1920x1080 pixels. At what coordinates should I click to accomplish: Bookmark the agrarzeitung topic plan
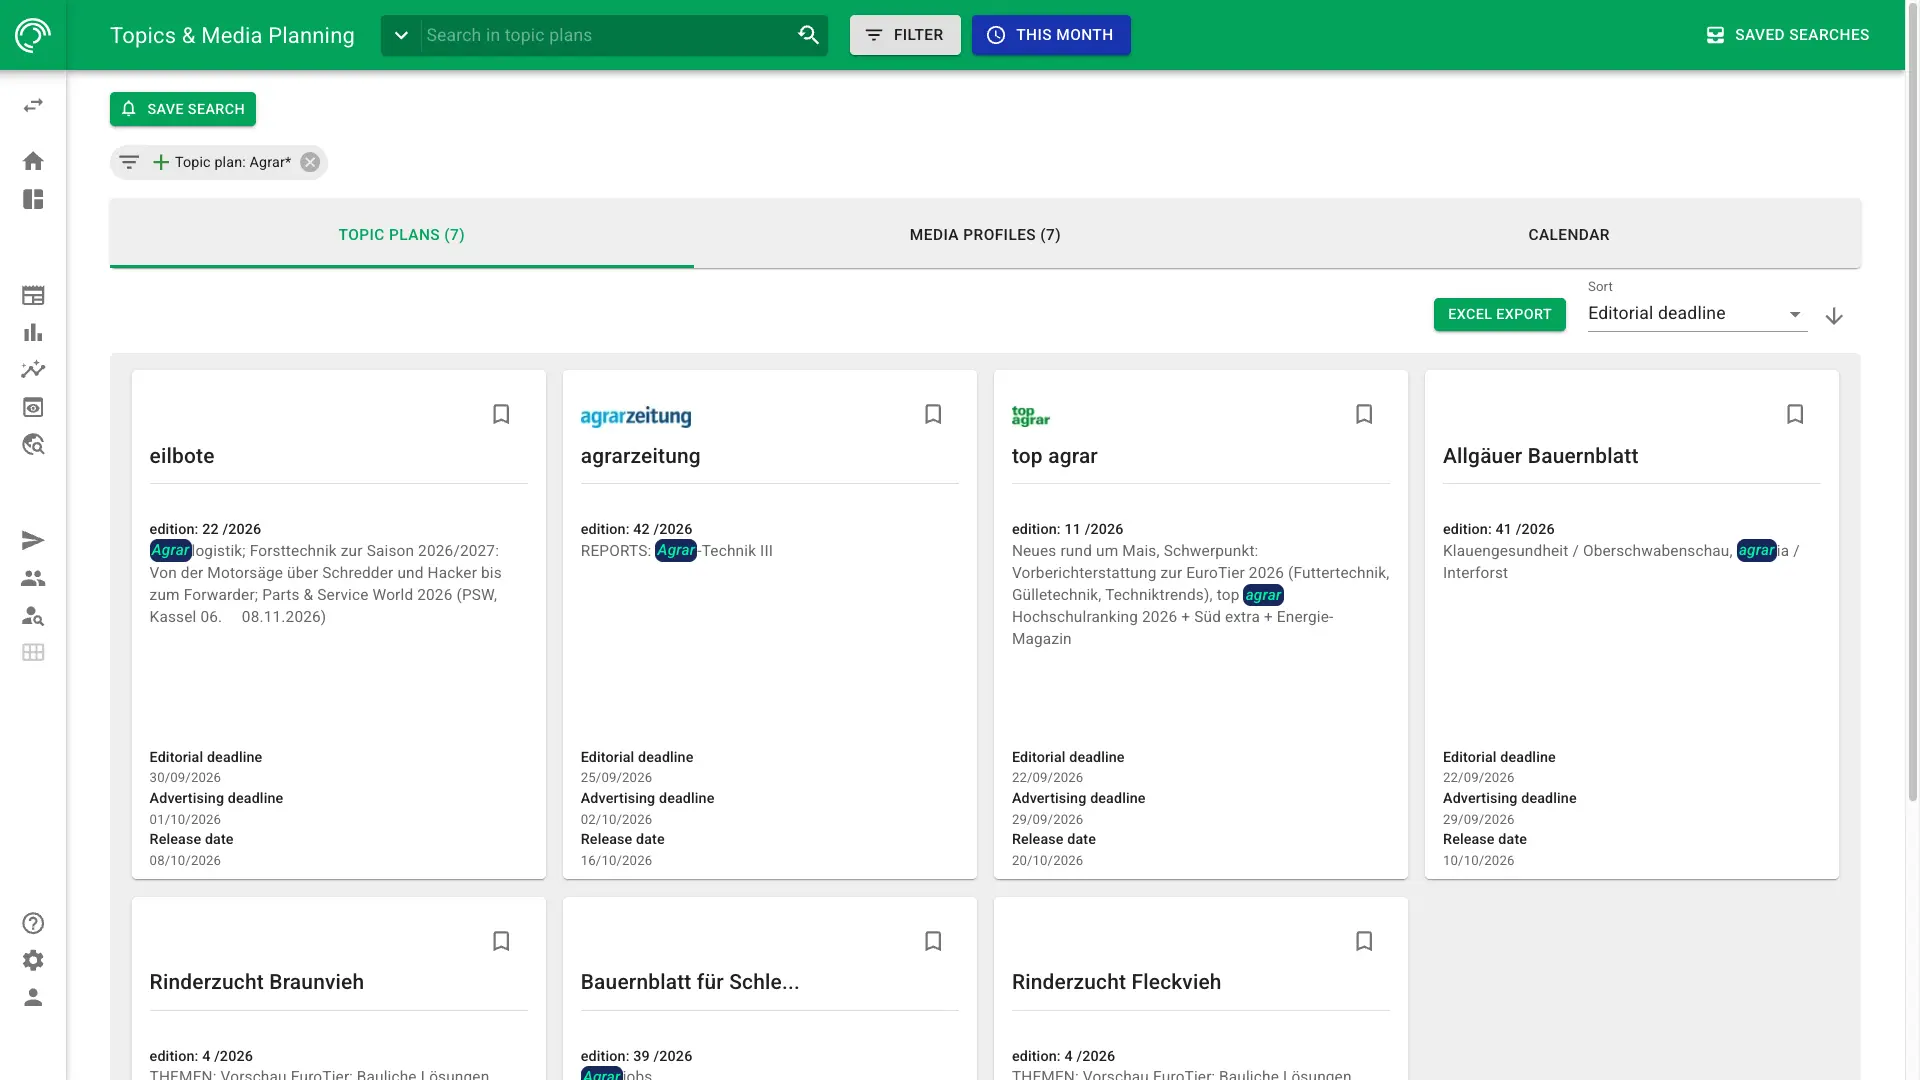coord(933,414)
